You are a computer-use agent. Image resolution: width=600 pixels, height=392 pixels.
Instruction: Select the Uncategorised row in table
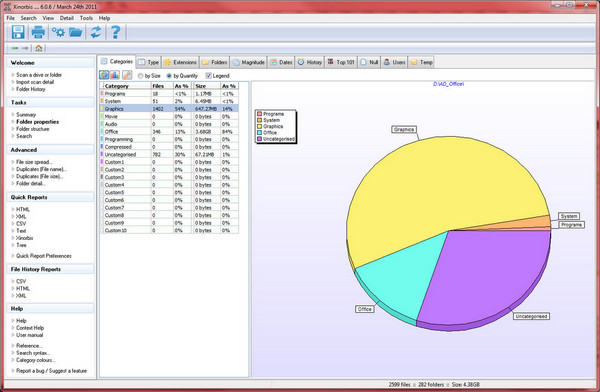click(x=169, y=154)
